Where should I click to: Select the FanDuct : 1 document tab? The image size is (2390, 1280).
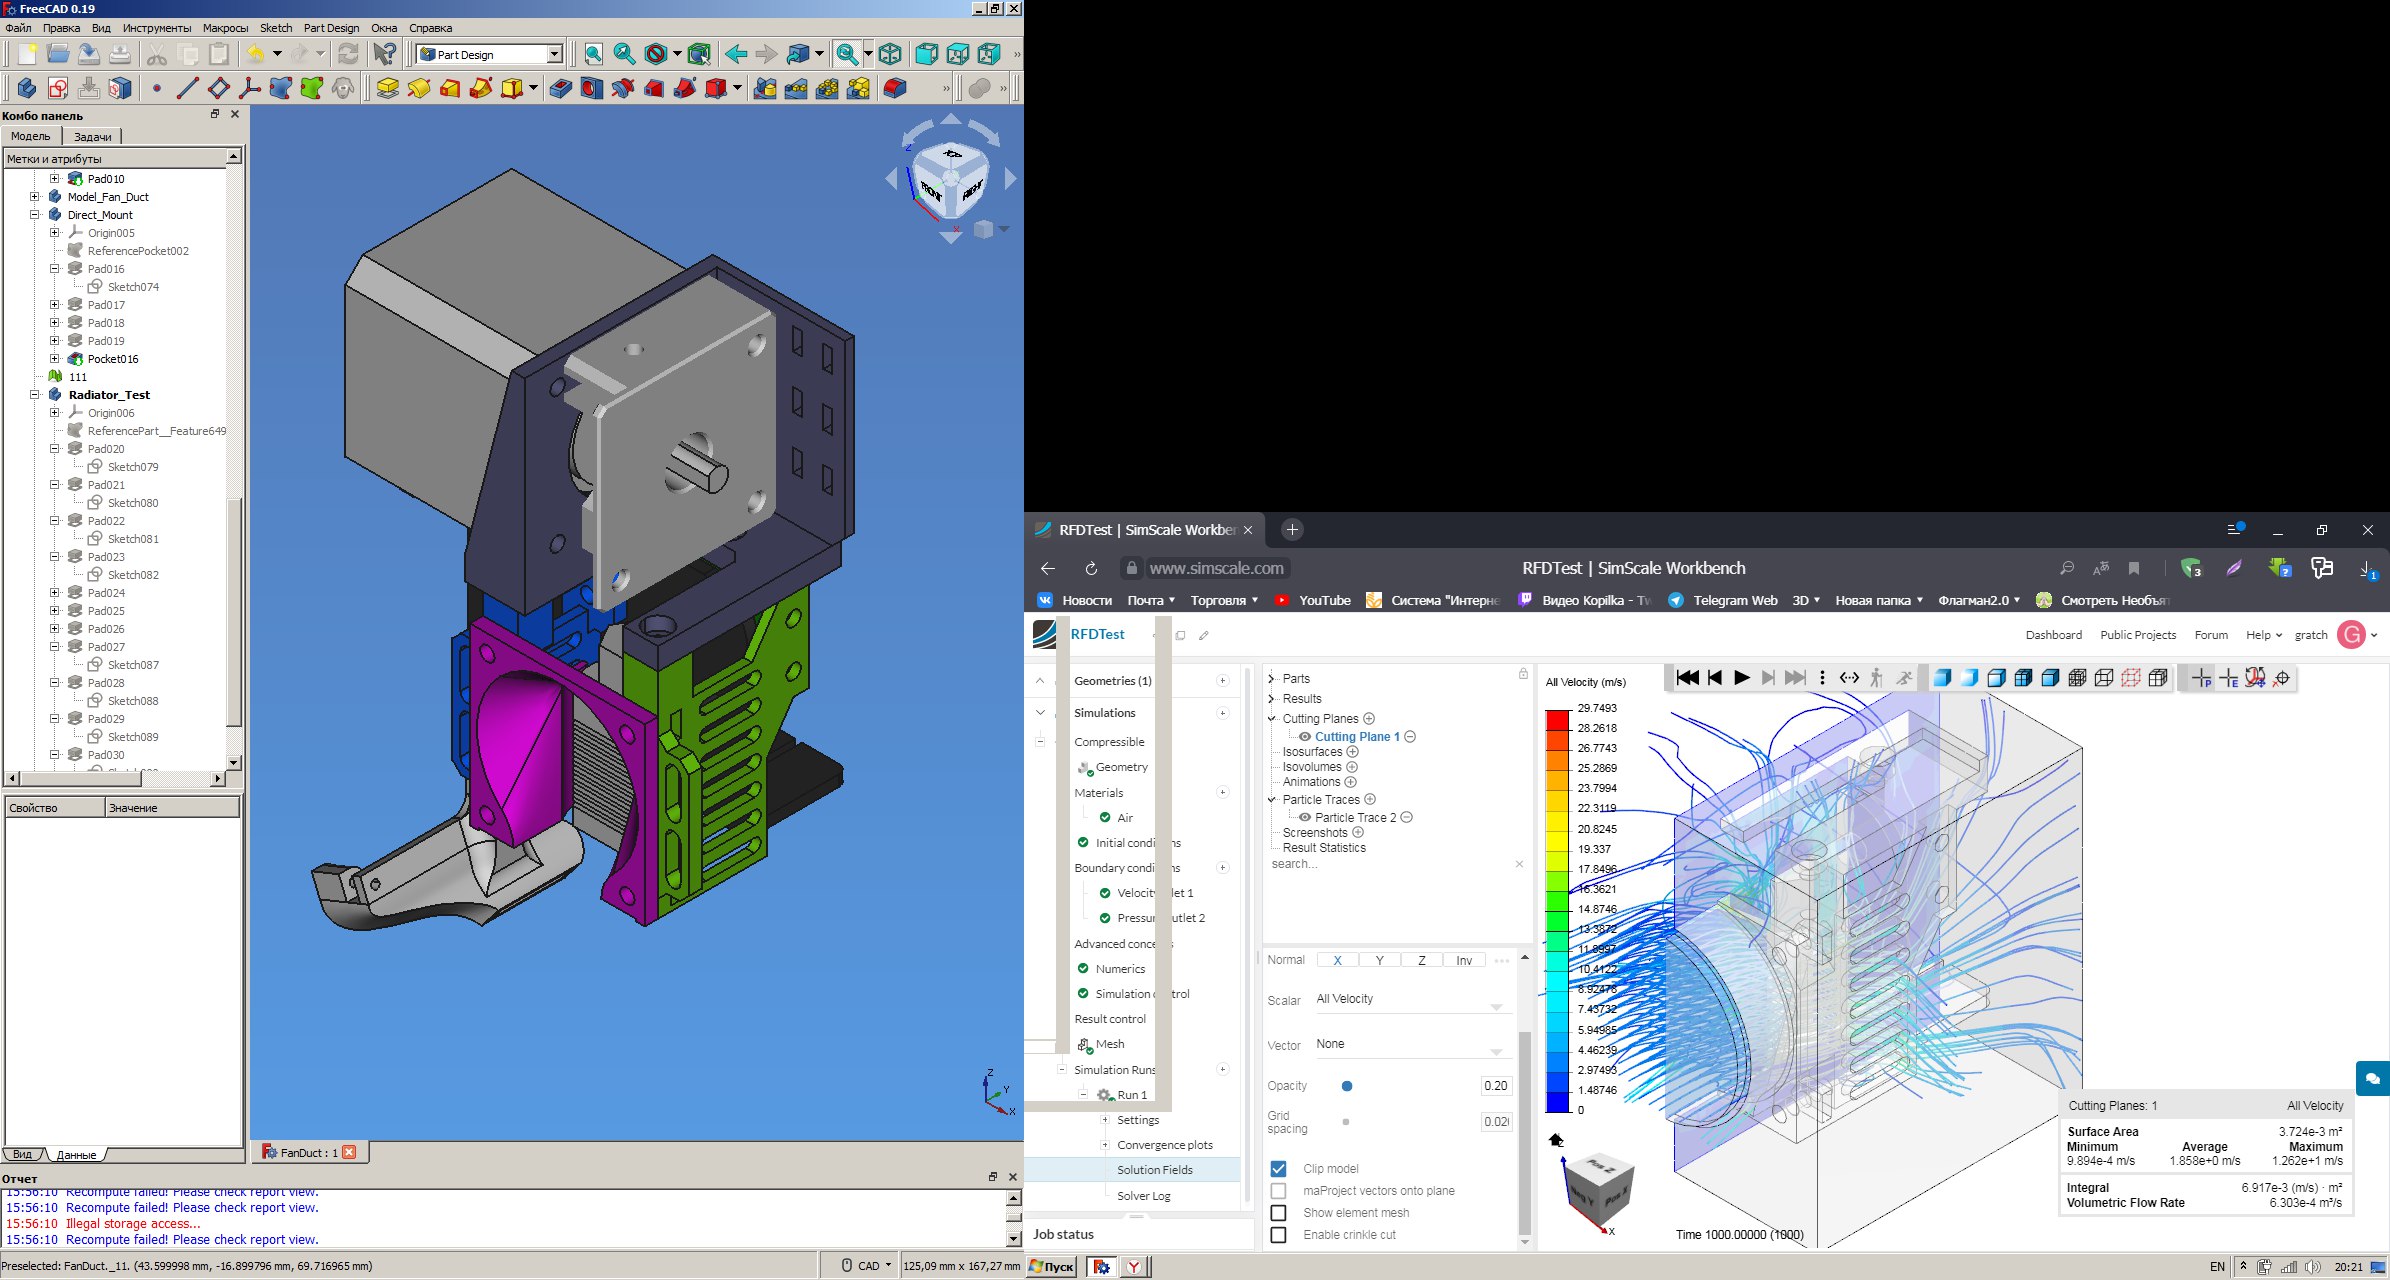pyautogui.click(x=308, y=1152)
